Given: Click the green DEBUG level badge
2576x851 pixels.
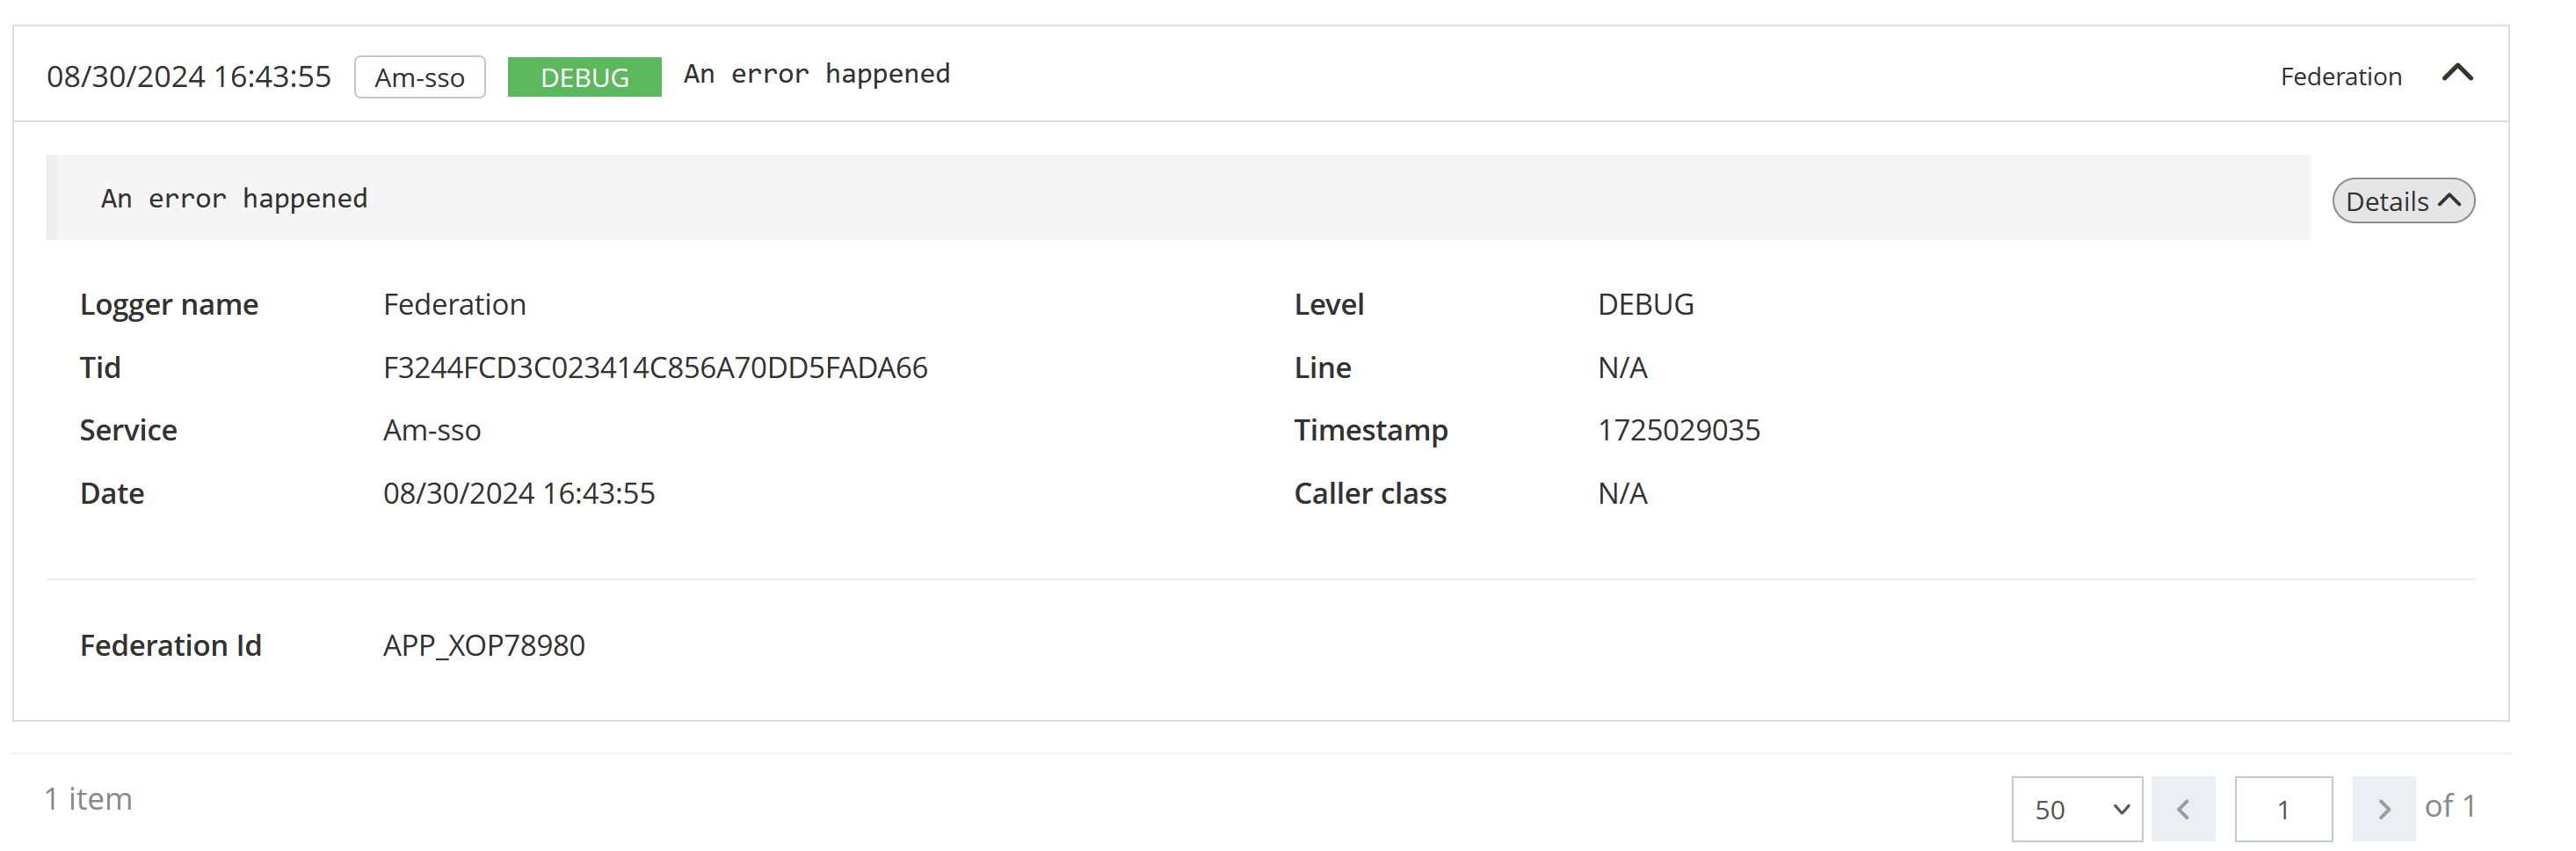Looking at the screenshot, I should click(x=584, y=77).
